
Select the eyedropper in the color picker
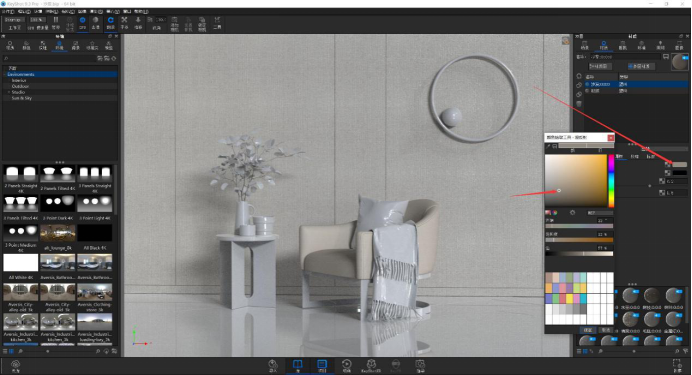[549, 146]
